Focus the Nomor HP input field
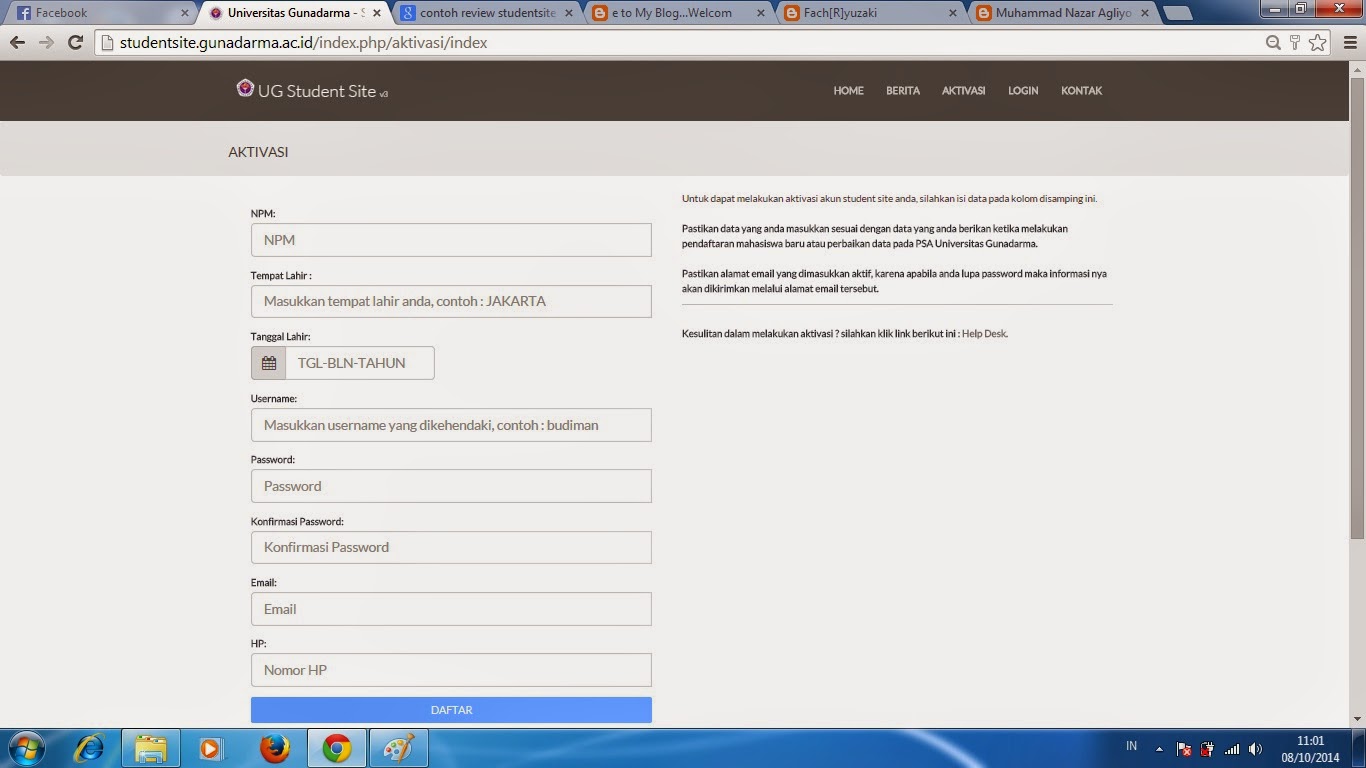The height and width of the screenshot is (768, 1366). click(x=451, y=670)
